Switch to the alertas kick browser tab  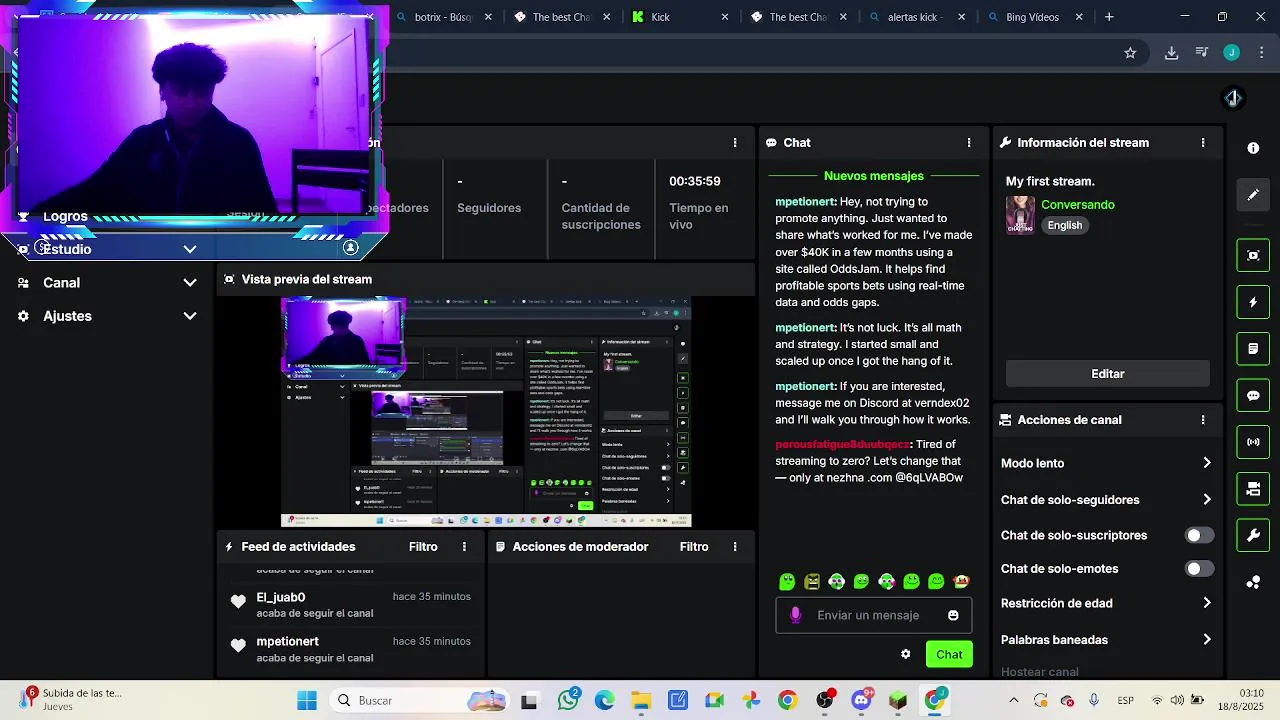[x=916, y=17]
